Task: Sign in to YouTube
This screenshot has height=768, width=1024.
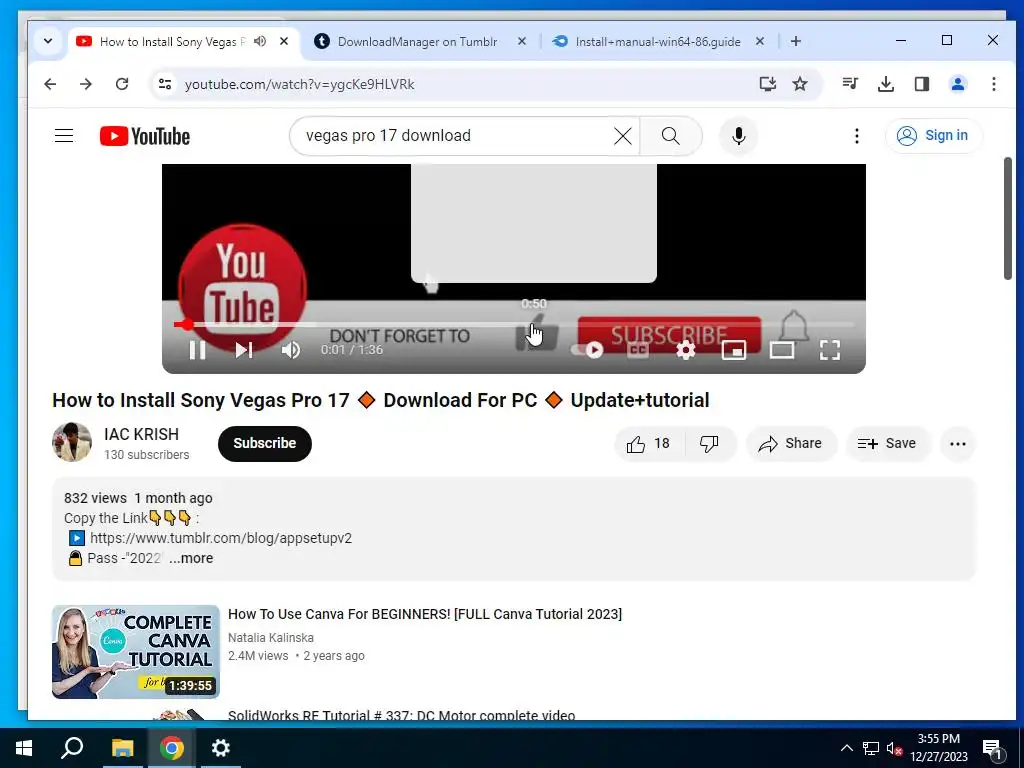Action: pos(933,136)
